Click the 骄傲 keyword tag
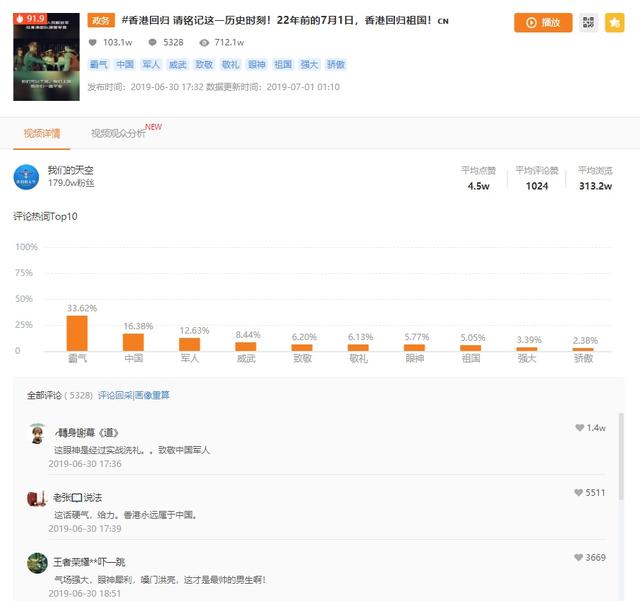Screen dimensions: 640x601 click(336, 65)
